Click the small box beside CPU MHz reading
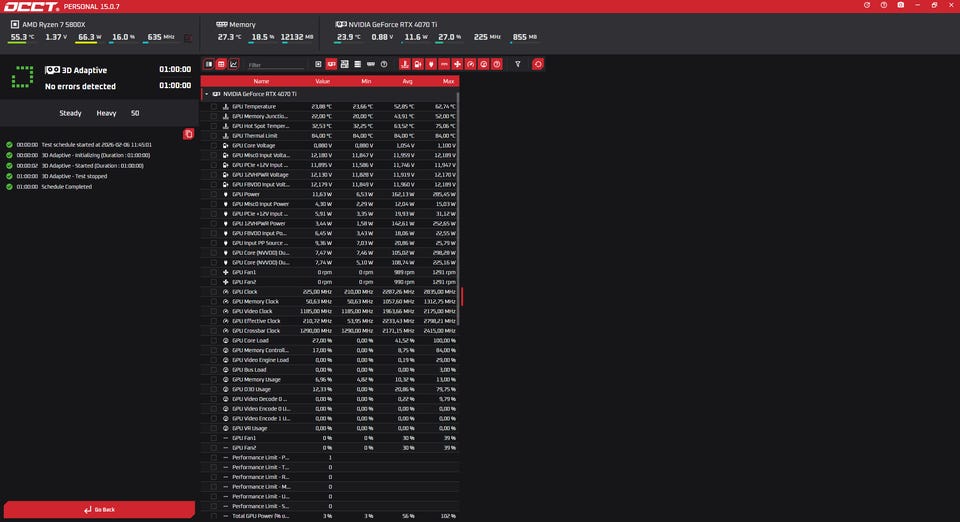 [188, 38]
